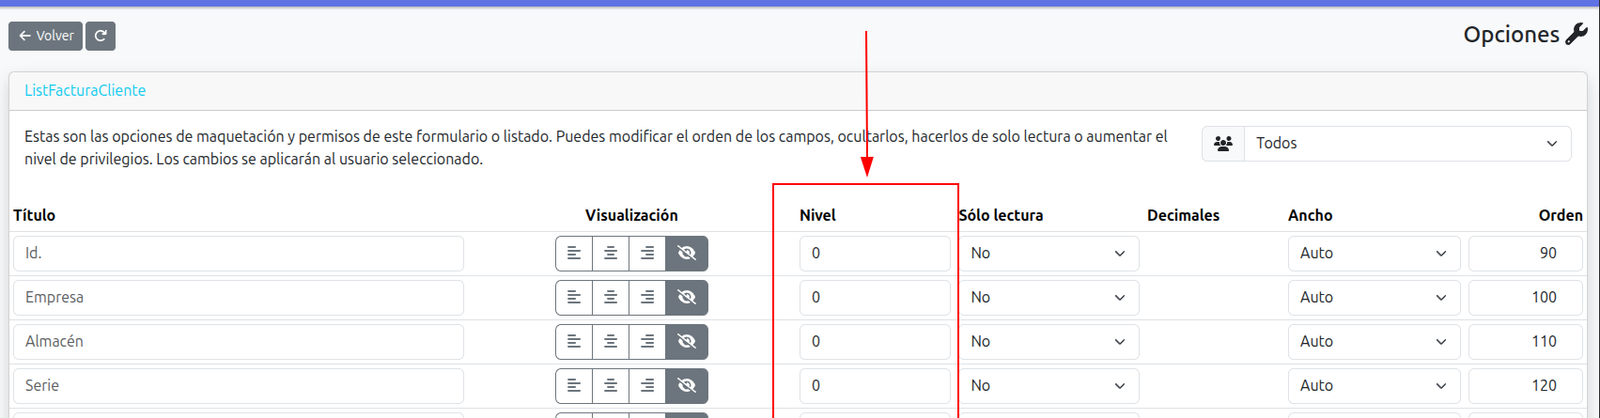Click the Orden field showing 120
1600x418 pixels.
[x=1526, y=385]
